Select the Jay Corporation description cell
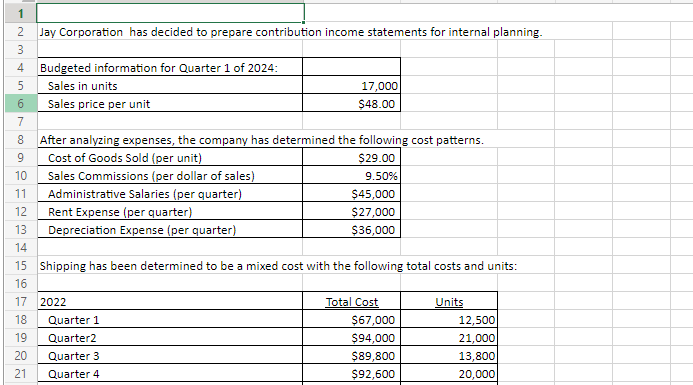Image resolution: width=693 pixels, height=385 pixels. (291, 32)
